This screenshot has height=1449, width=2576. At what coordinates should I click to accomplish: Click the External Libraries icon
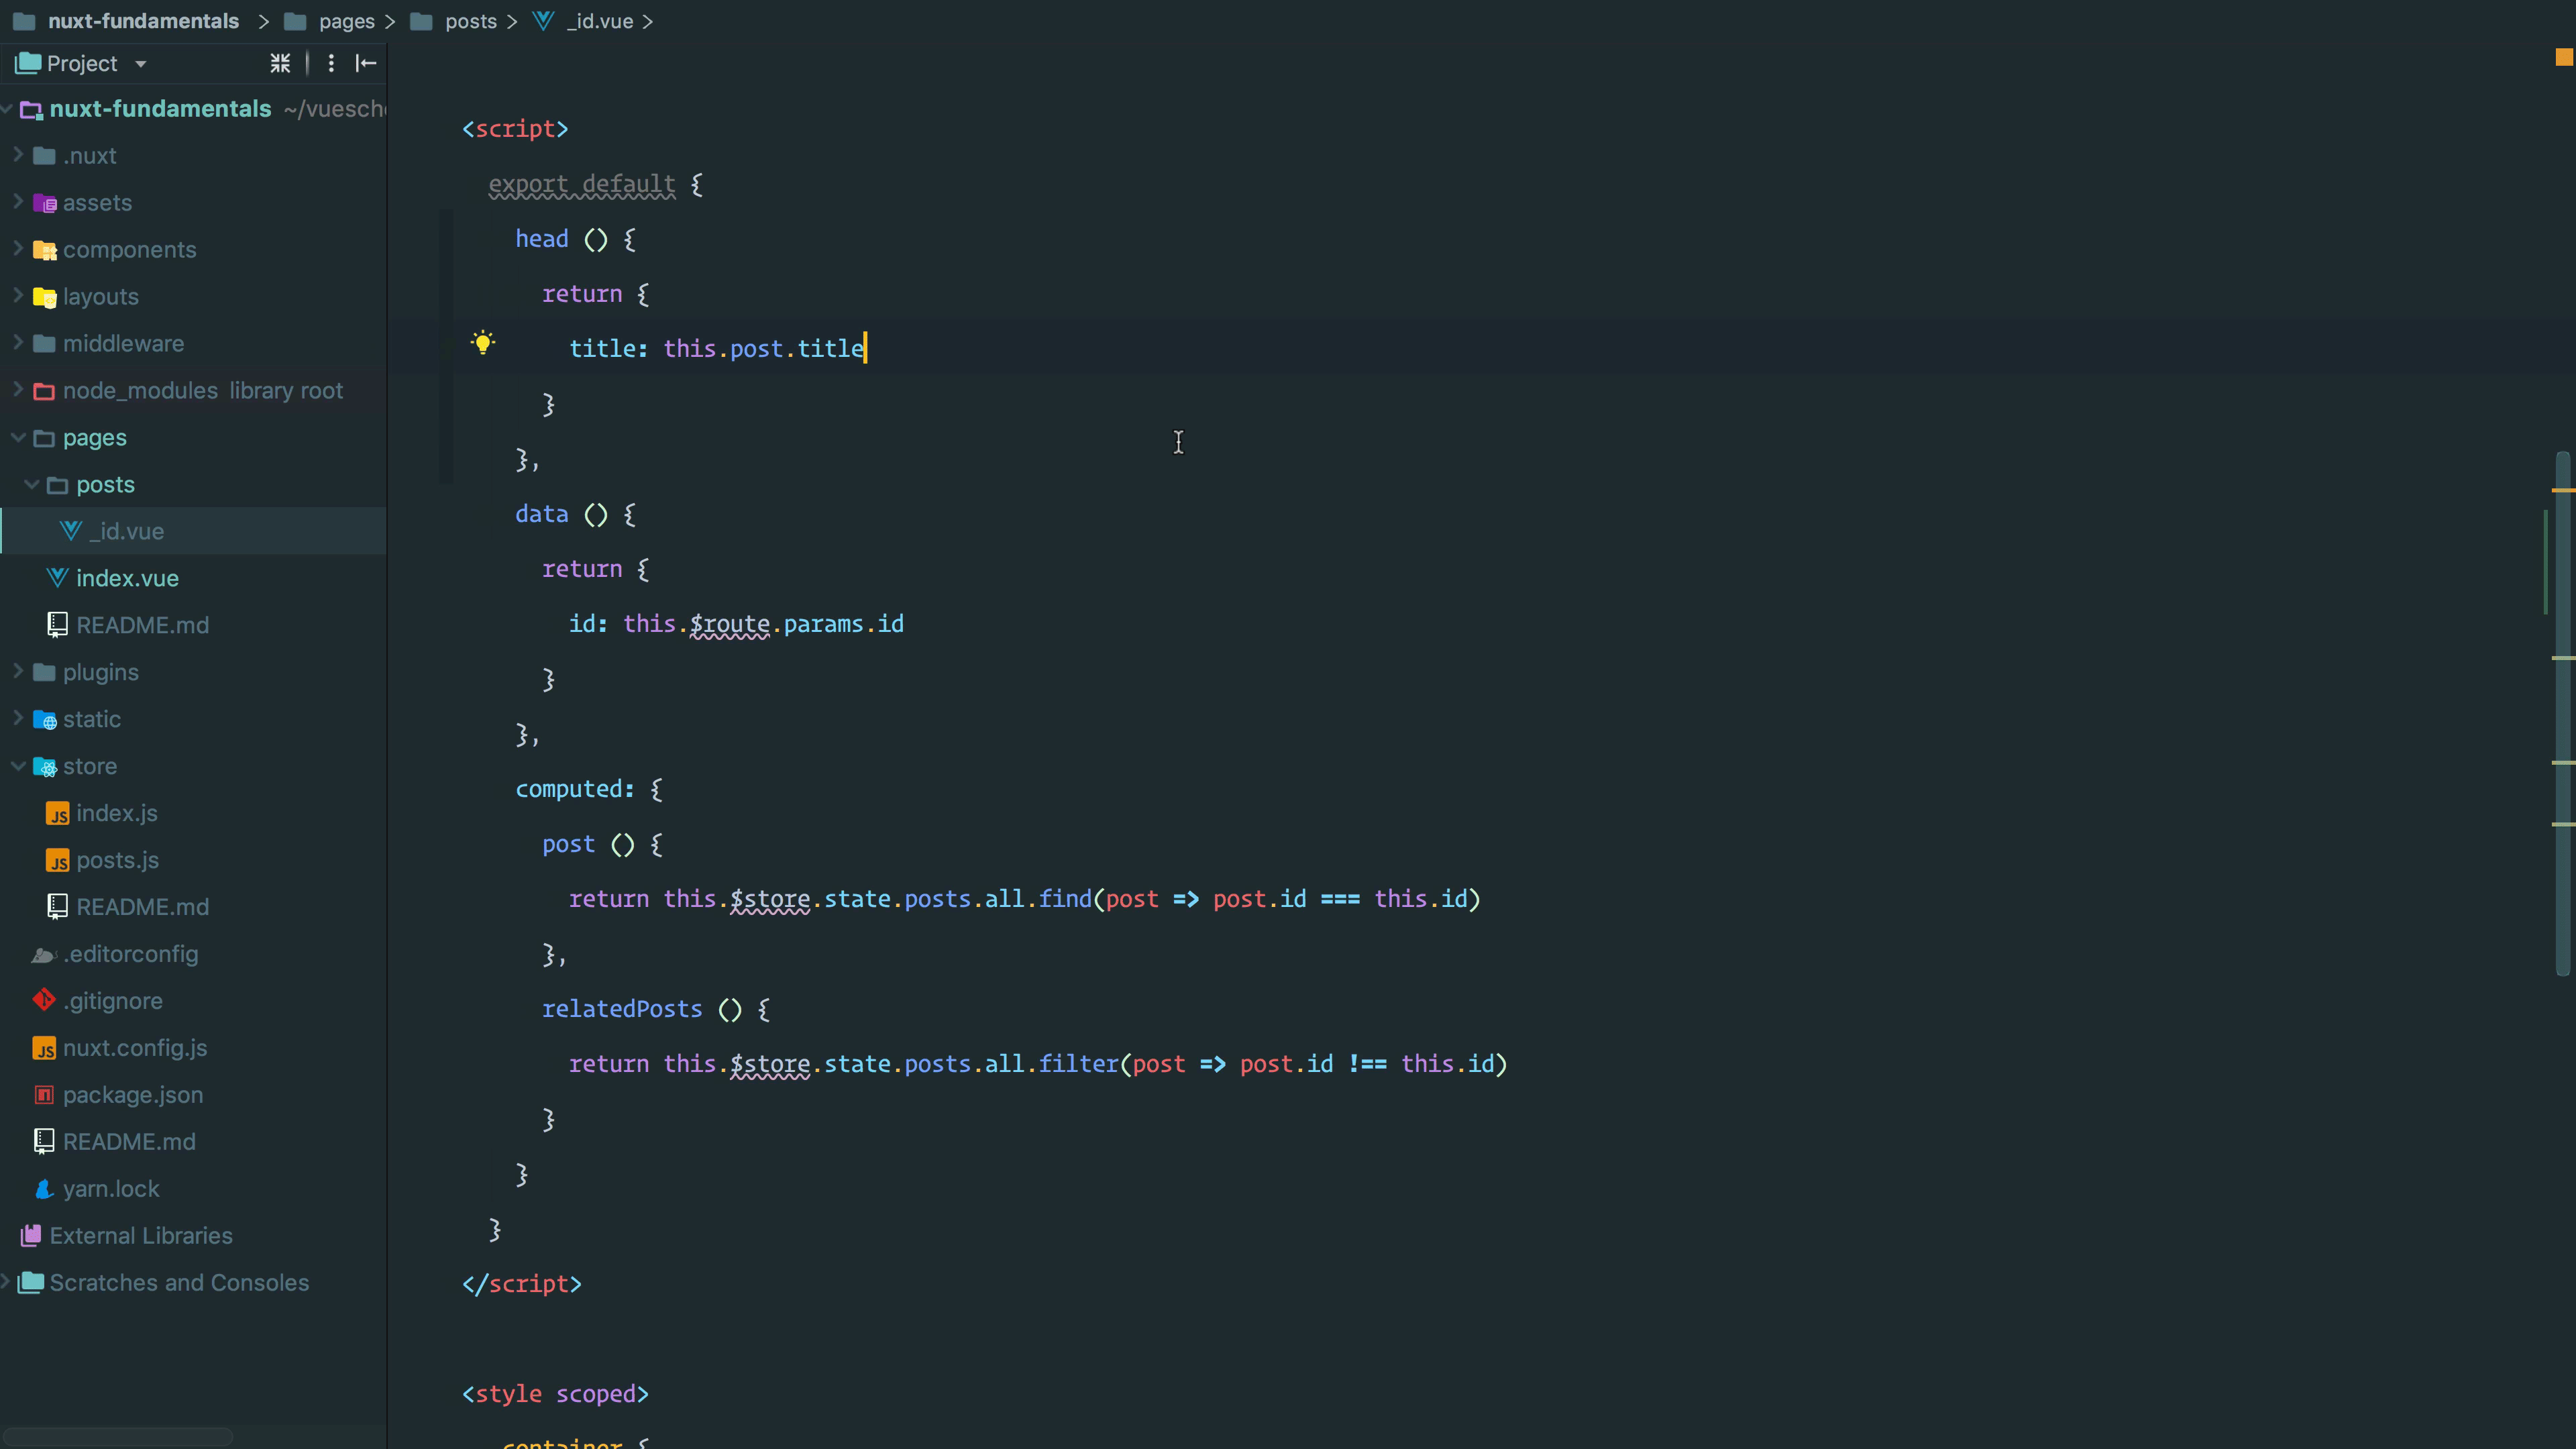click(31, 1236)
